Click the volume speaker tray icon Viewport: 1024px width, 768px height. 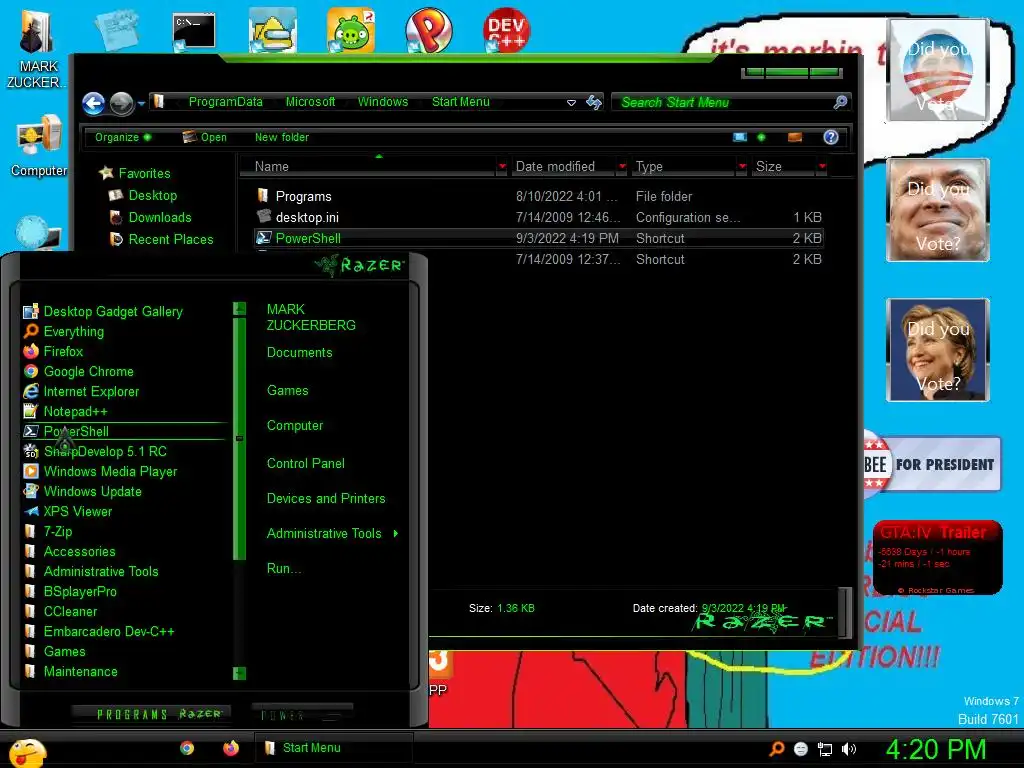coord(849,749)
